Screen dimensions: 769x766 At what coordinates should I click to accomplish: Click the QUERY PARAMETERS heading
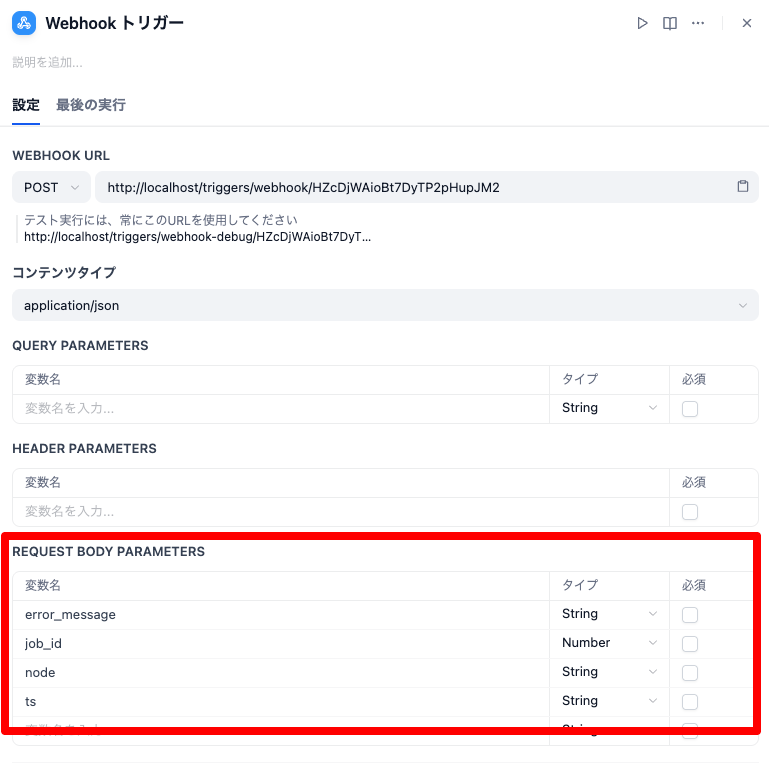(x=80, y=346)
